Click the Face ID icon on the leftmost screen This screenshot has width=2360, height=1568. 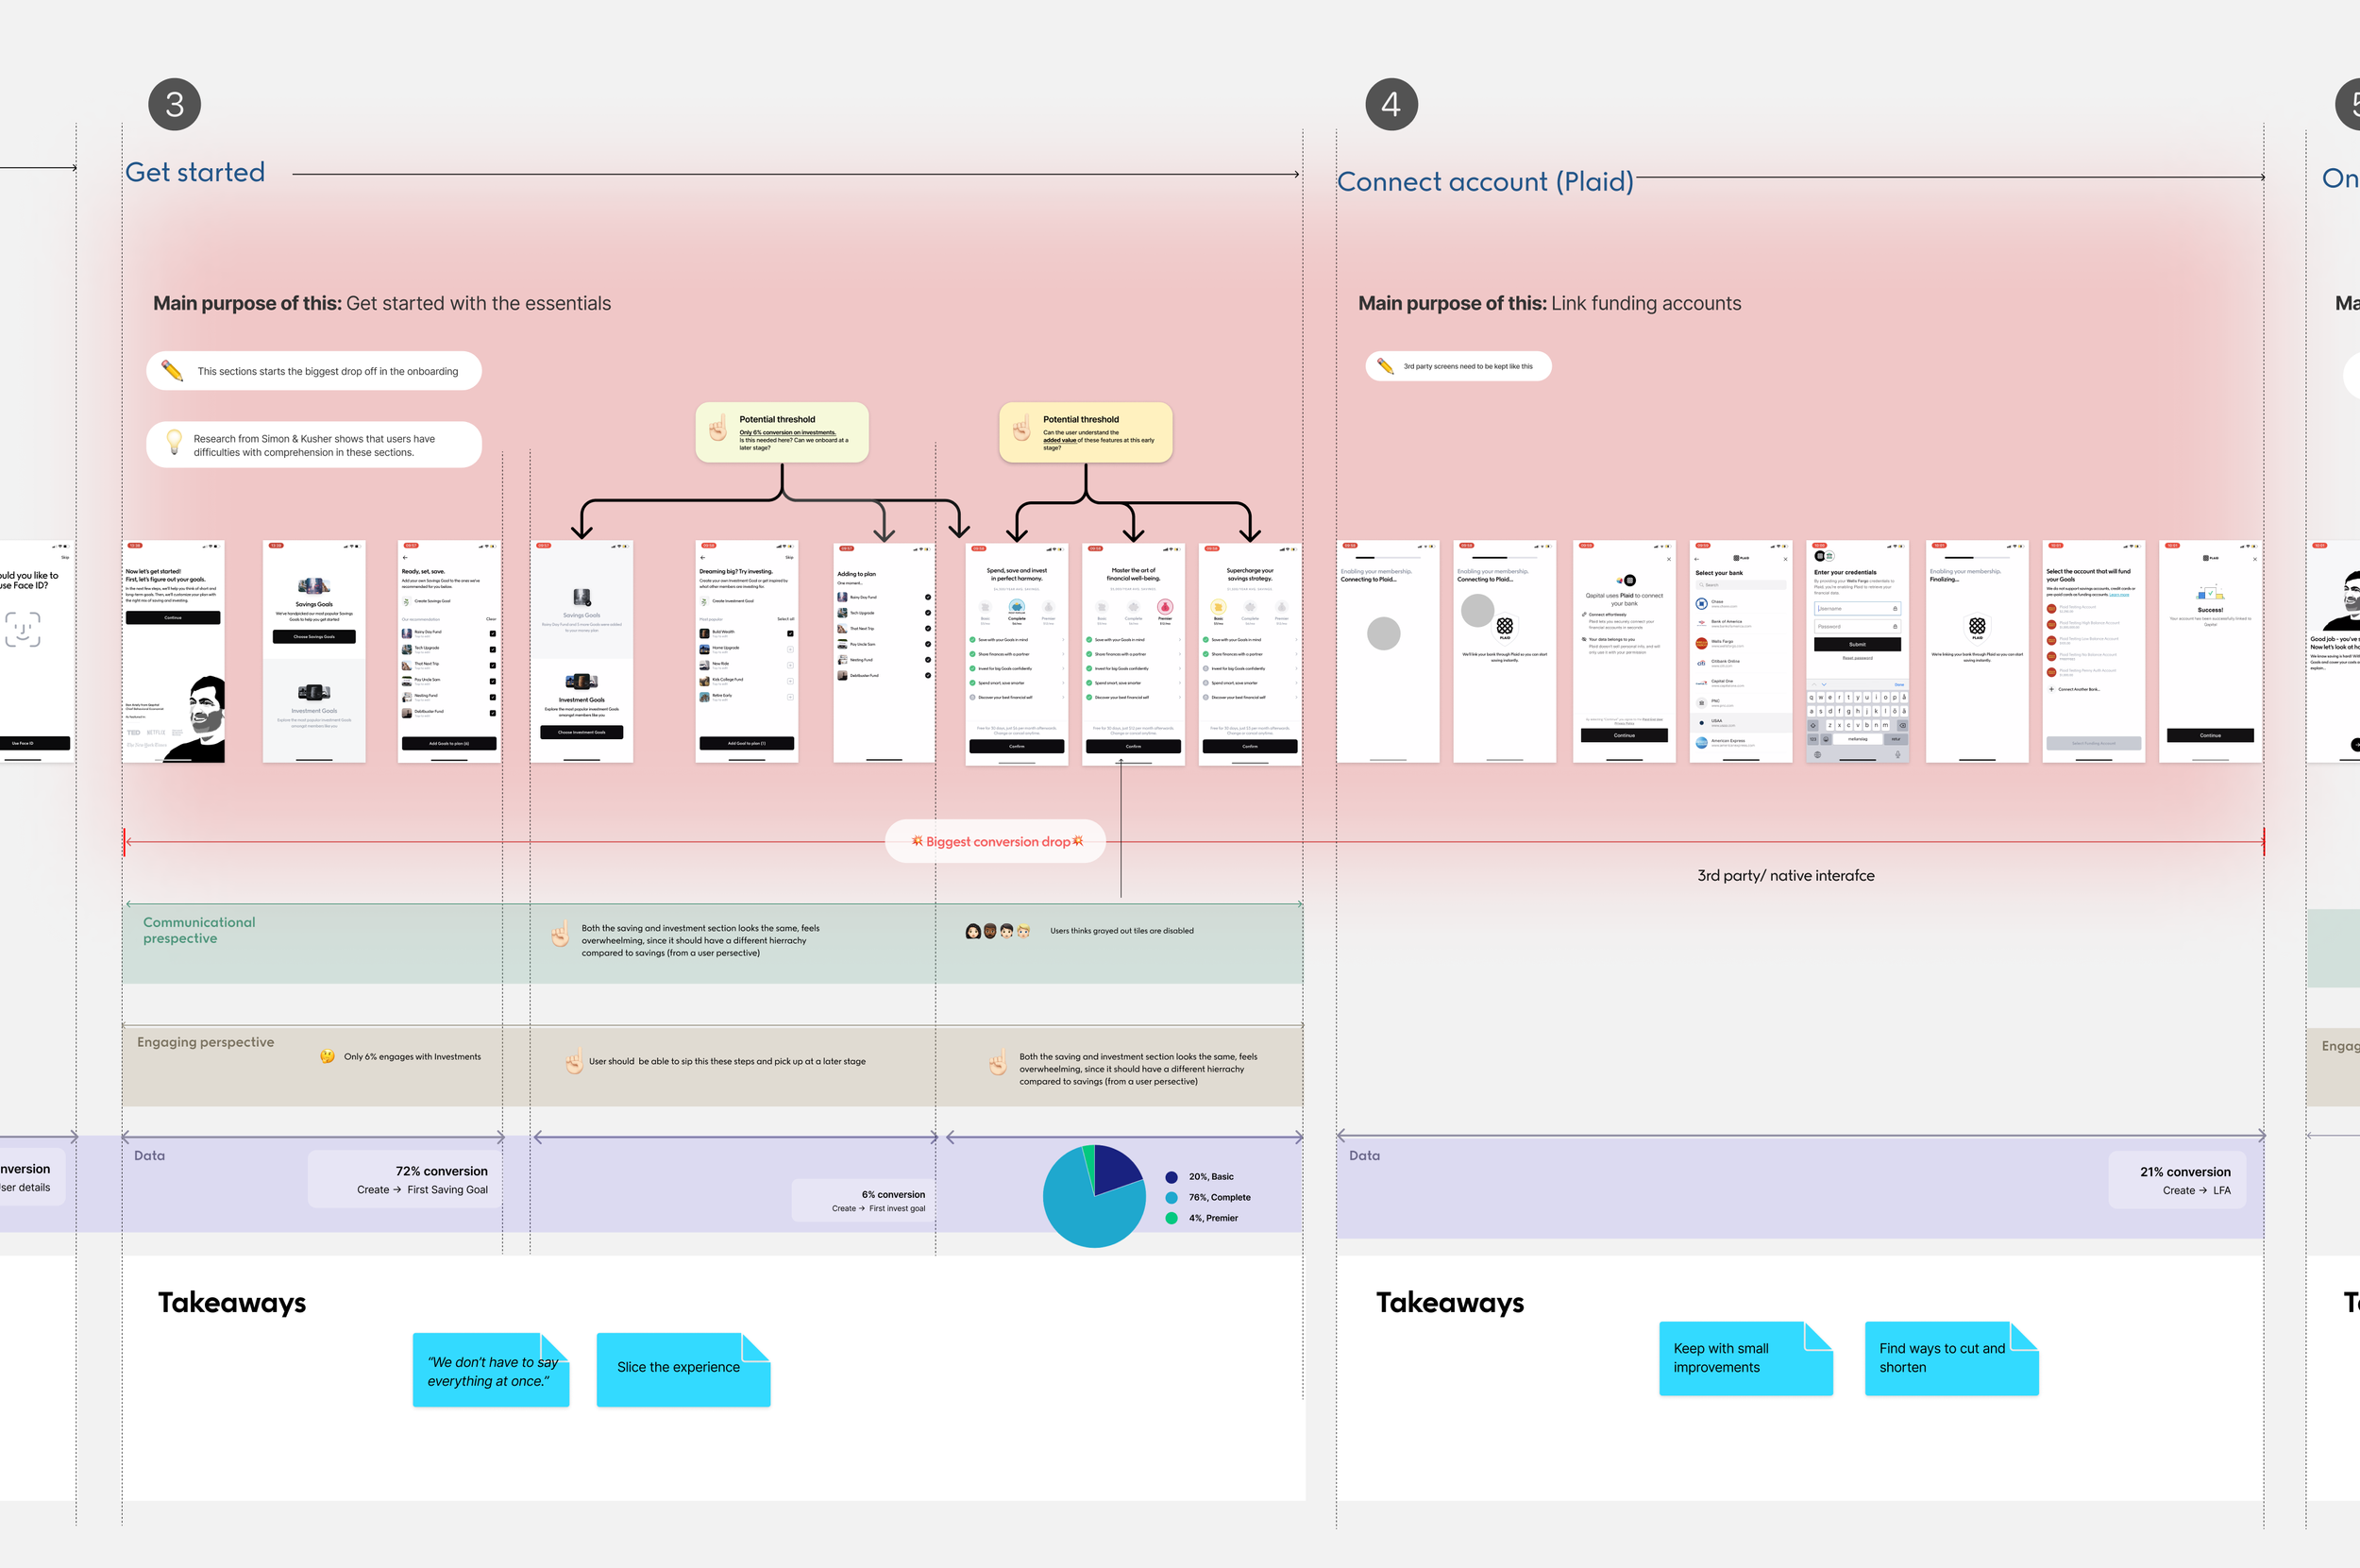click(23, 629)
